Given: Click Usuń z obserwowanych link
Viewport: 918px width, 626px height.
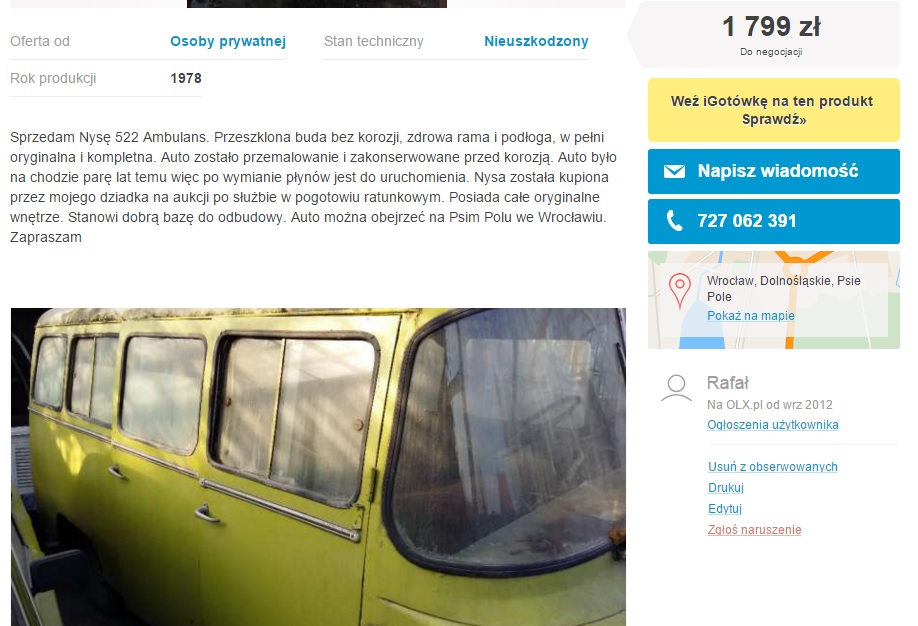Looking at the screenshot, I should click(772, 467).
